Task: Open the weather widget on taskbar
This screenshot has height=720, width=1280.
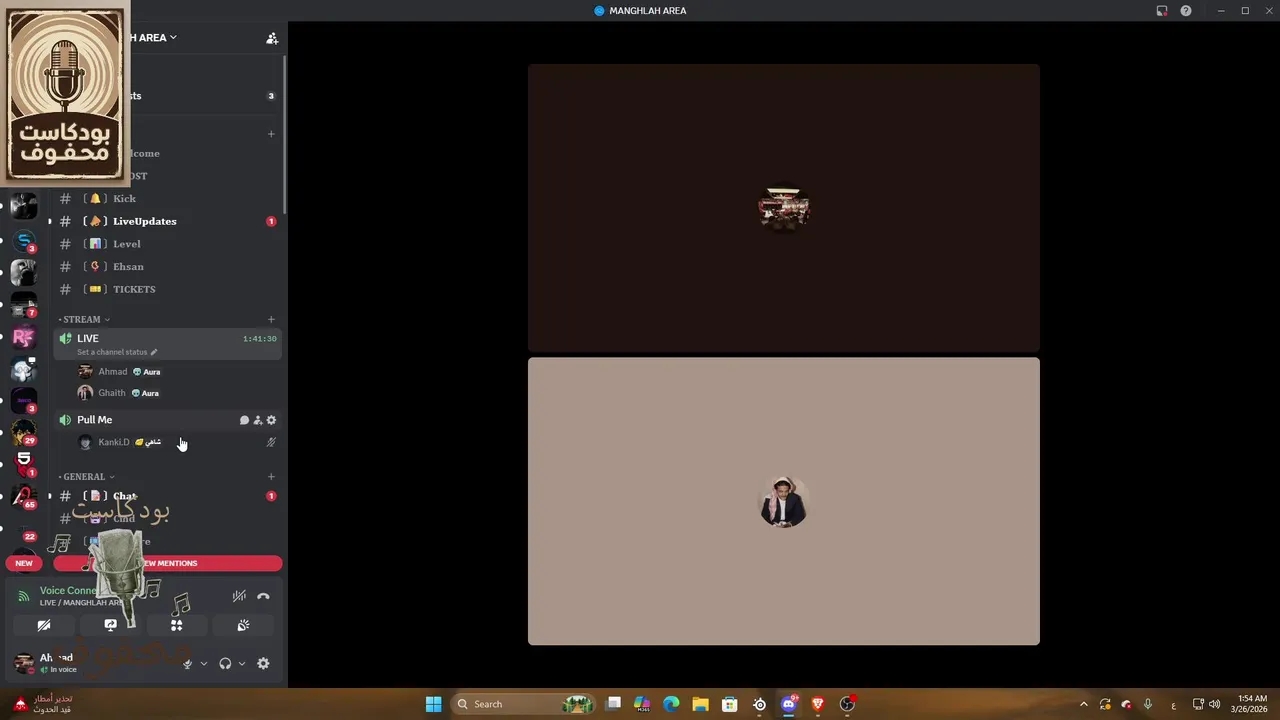Action: [42, 704]
